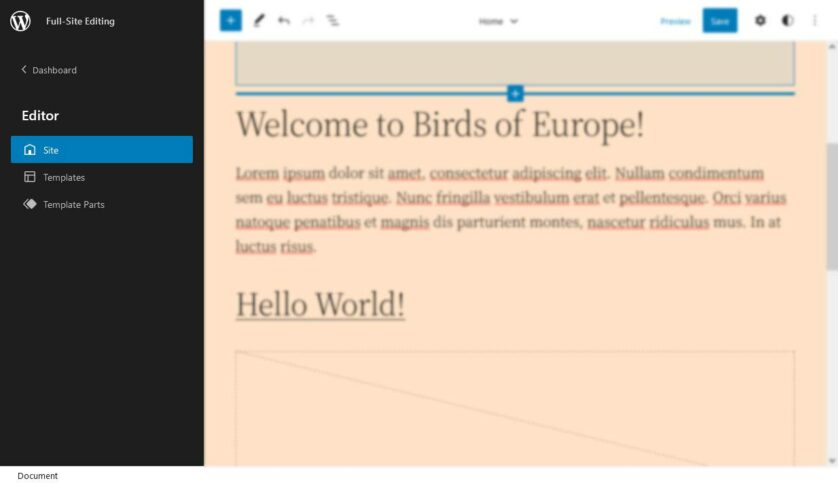This screenshot has width=838, height=483.
Task: Open the Settings gear panel
Action: pos(760,20)
